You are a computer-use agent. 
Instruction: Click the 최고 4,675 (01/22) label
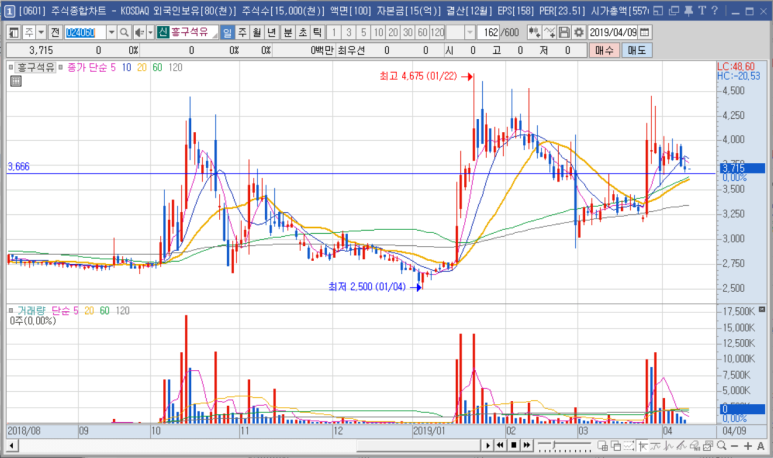[419, 76]
